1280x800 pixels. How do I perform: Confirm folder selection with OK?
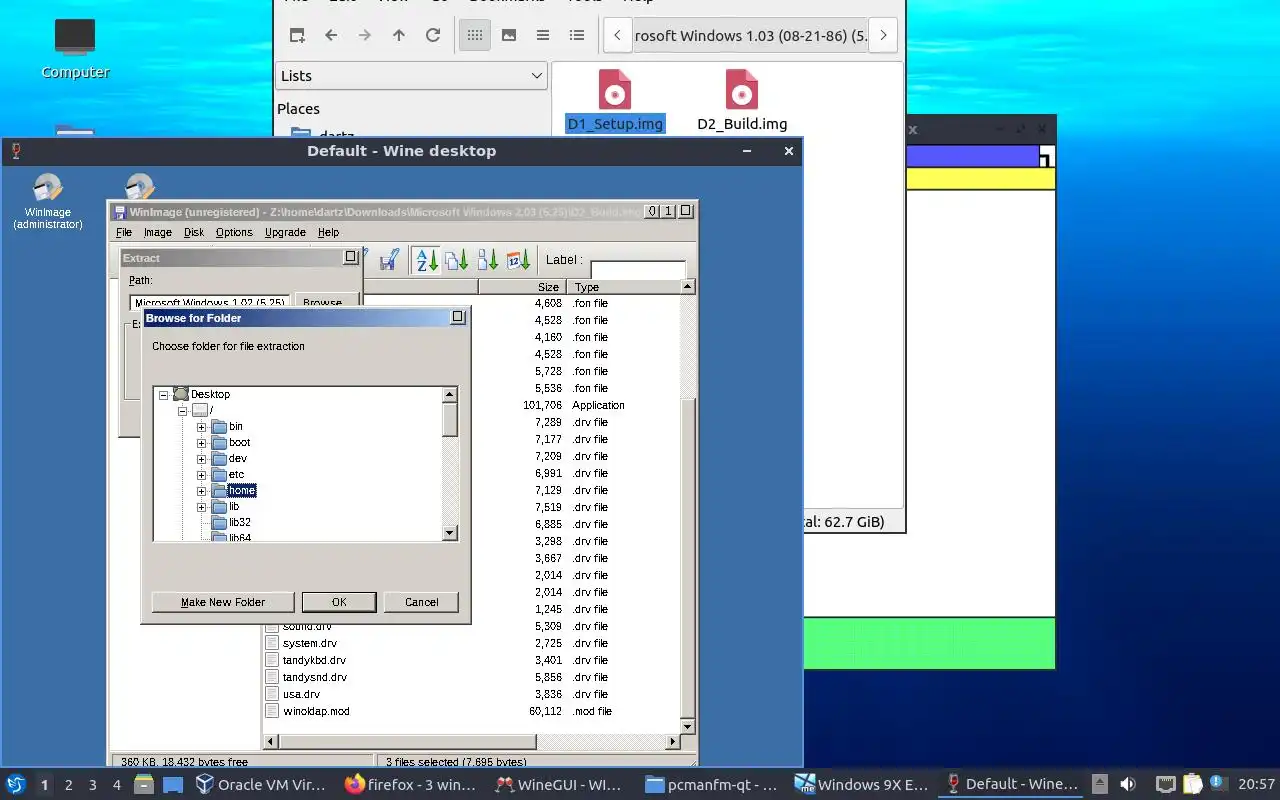click(x=339, y=602)
